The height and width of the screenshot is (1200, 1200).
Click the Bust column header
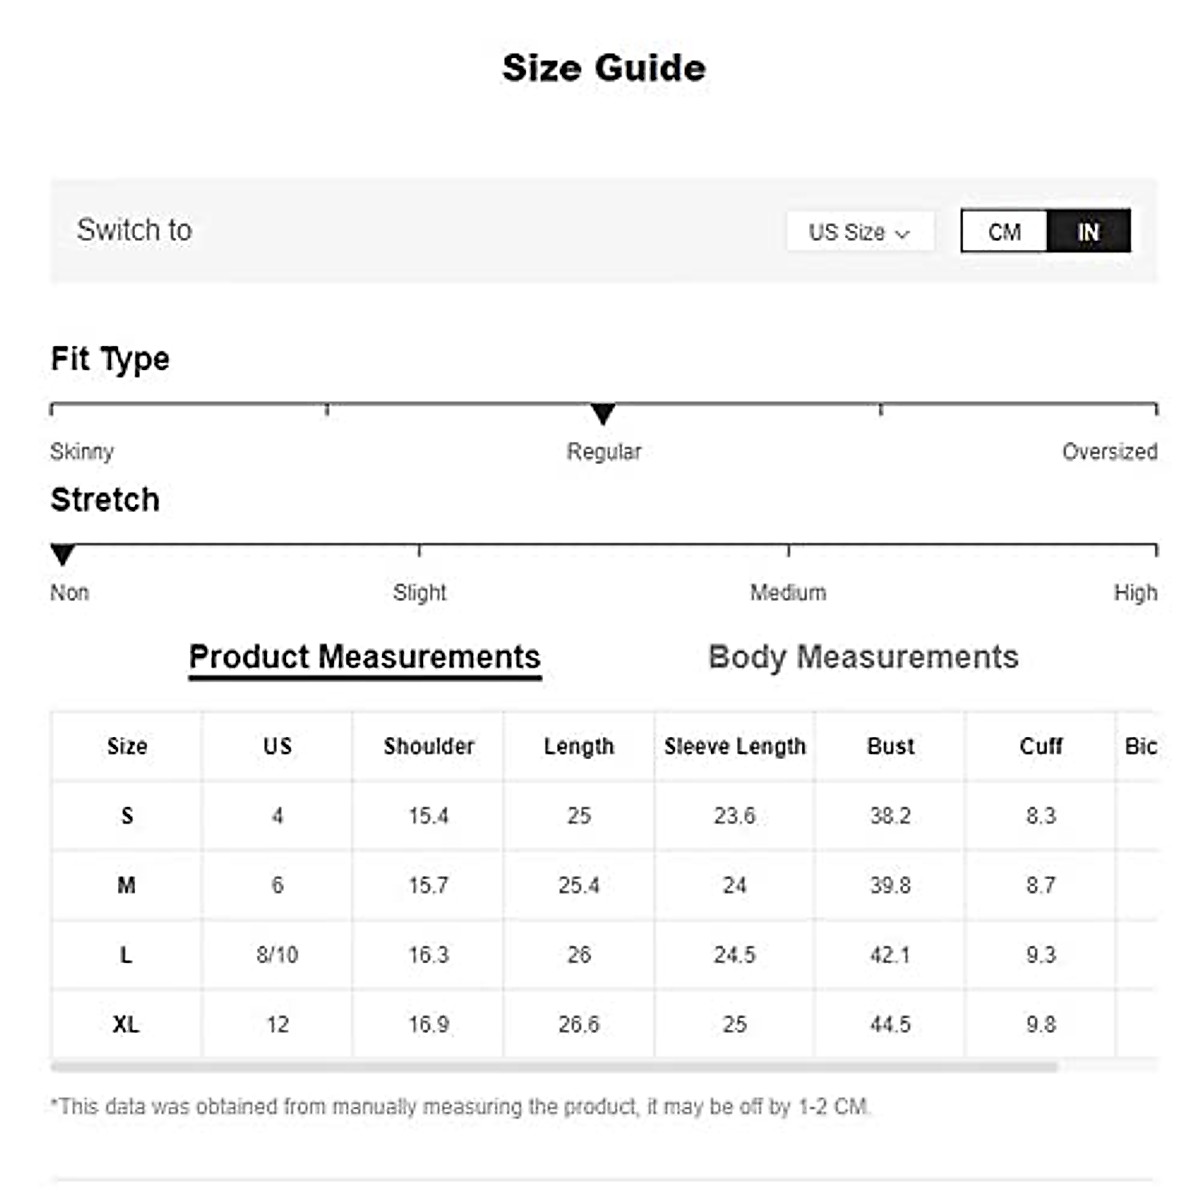pos(890,746)
